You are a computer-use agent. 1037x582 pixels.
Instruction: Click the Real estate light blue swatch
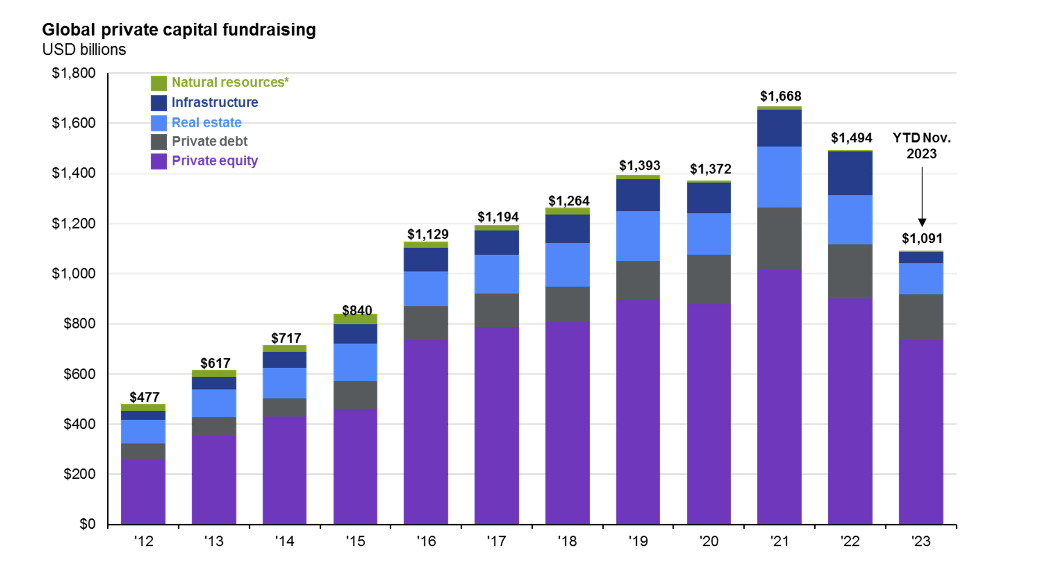159,123
